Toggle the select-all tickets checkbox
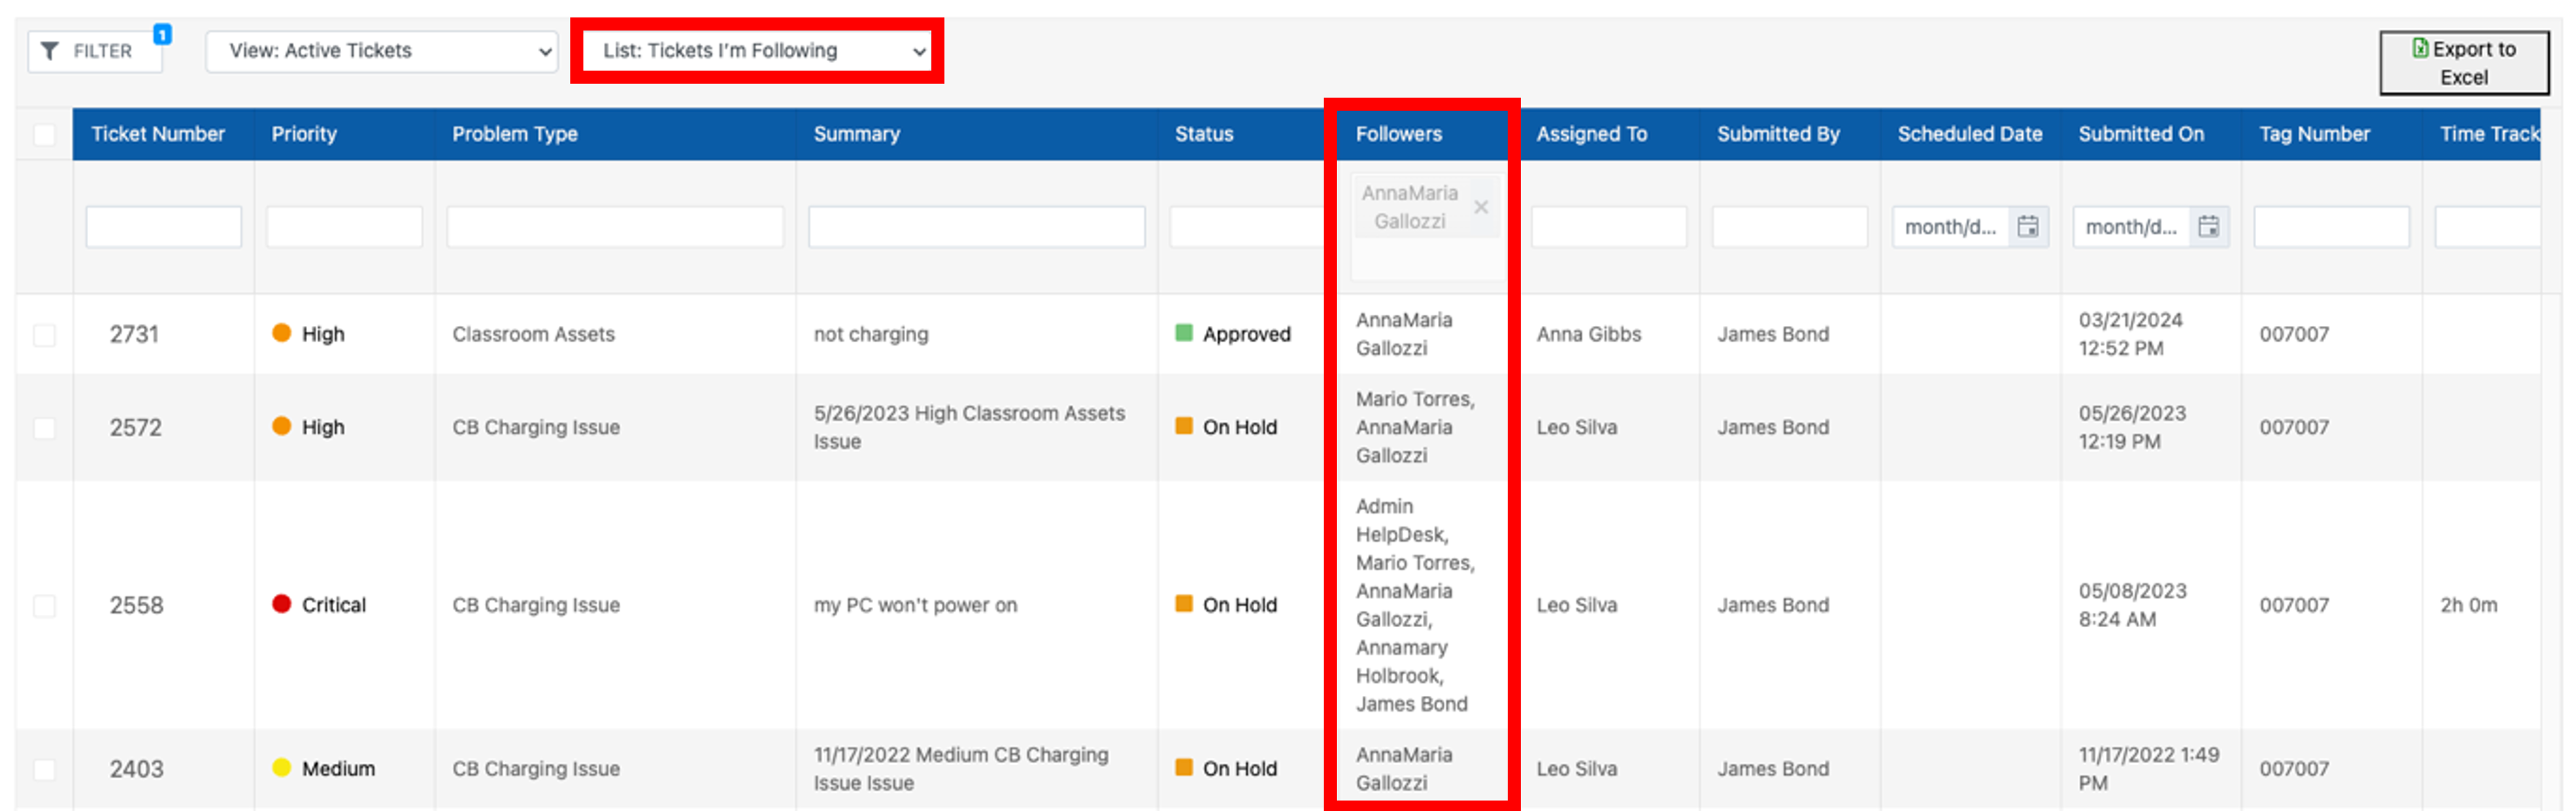The height and width of the screenshot is (811, 2576). point(44,135)
